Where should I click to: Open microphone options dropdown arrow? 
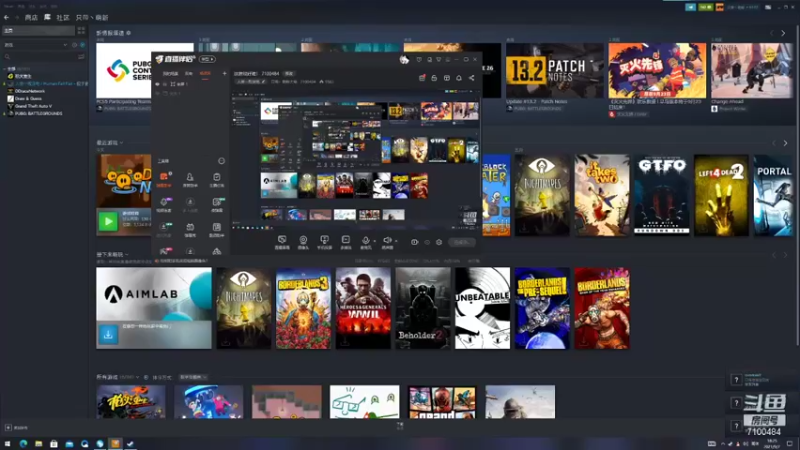tap(374, 241)
